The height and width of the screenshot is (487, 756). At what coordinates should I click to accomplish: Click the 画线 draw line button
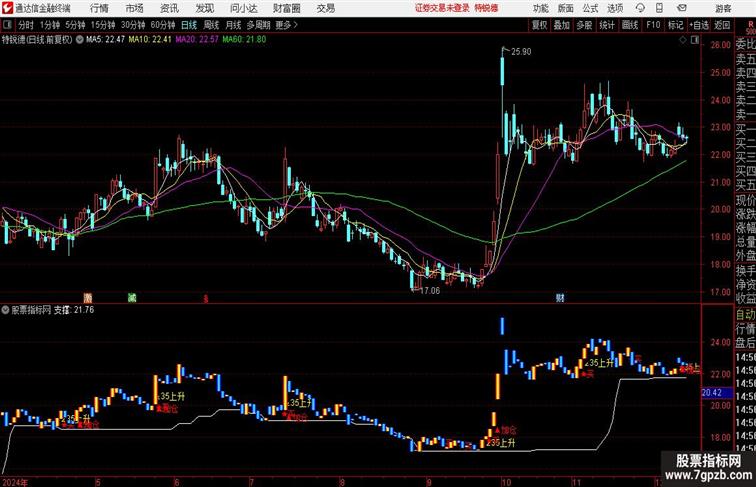point(630,25)
